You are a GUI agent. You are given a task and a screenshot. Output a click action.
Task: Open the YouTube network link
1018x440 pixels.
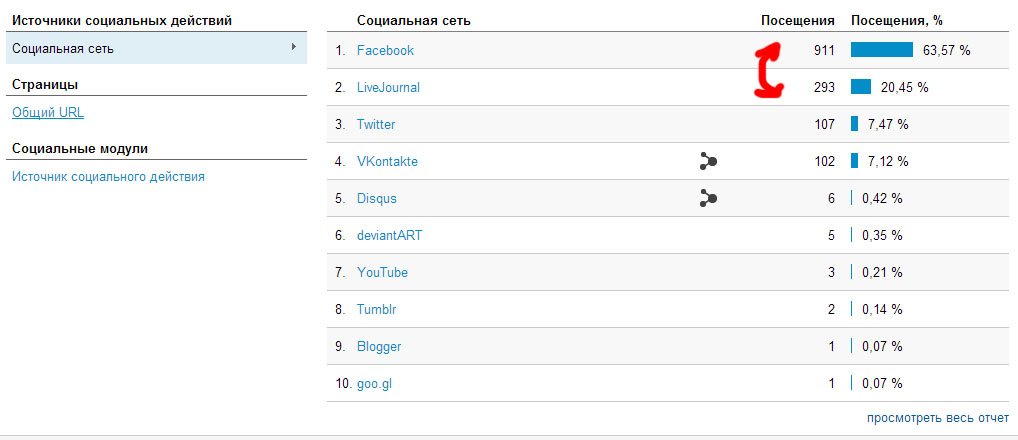(x=382, y=273)
